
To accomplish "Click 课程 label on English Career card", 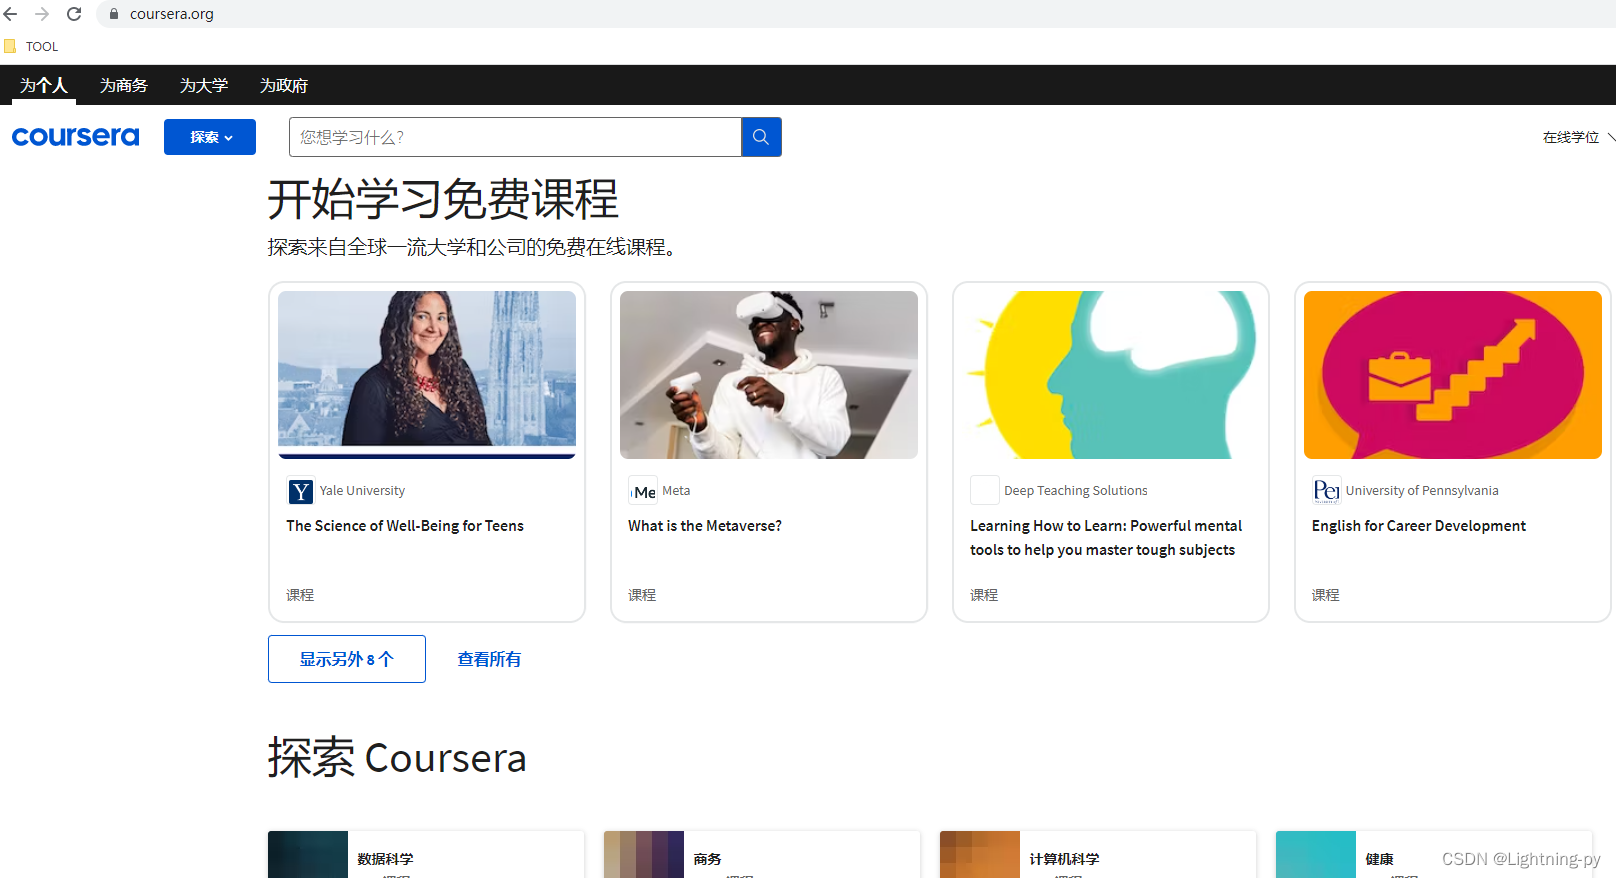I will point(1326,595).
